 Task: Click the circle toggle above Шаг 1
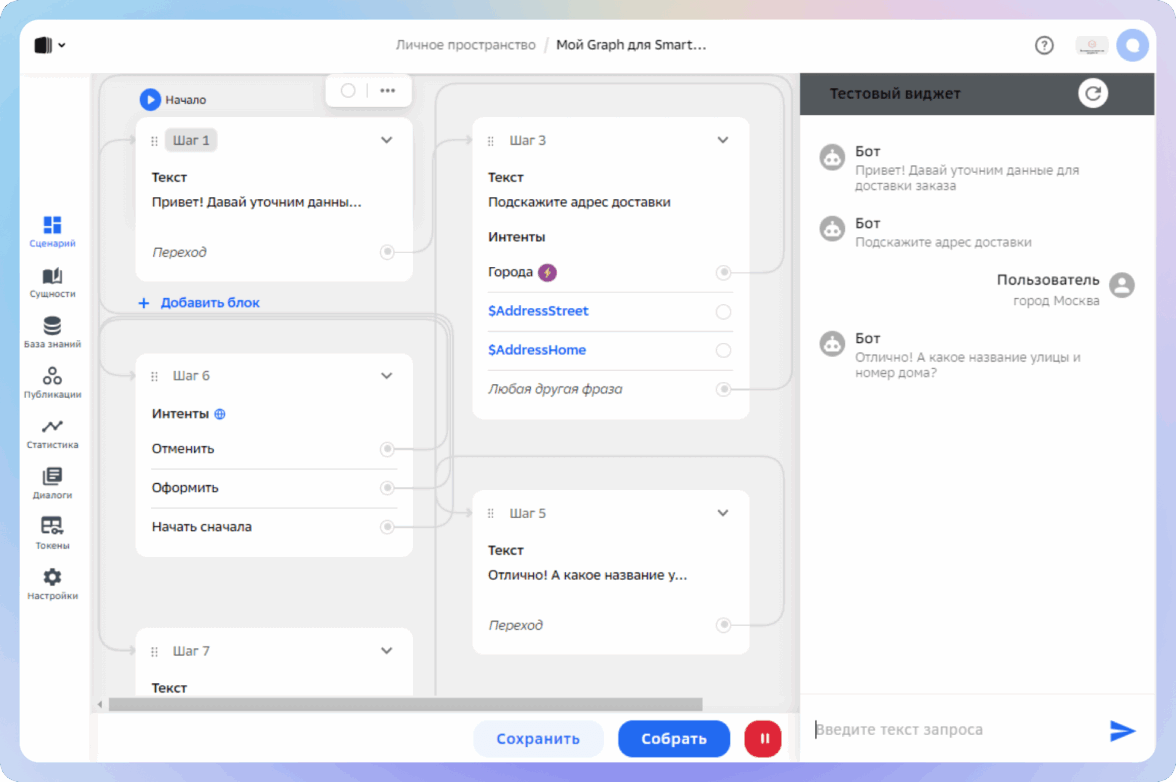coord(348,91)
